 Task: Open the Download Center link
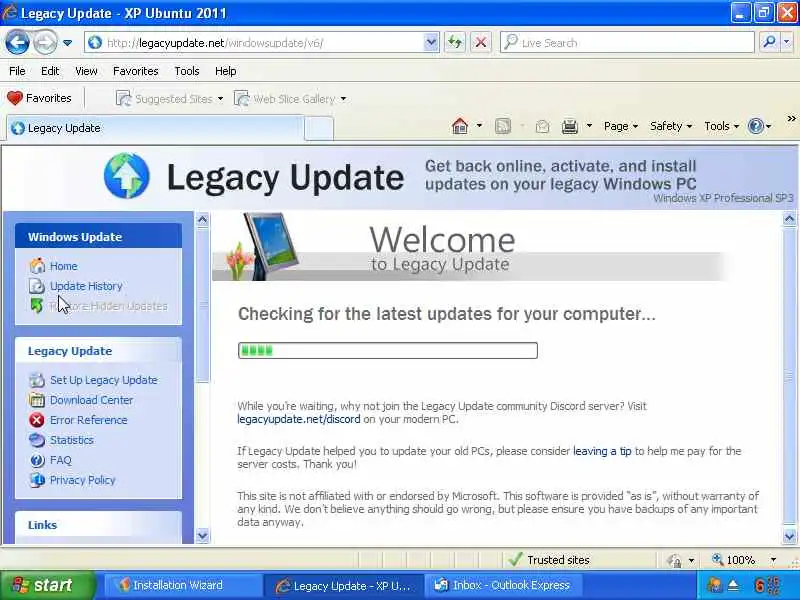(x=91, y=400)
